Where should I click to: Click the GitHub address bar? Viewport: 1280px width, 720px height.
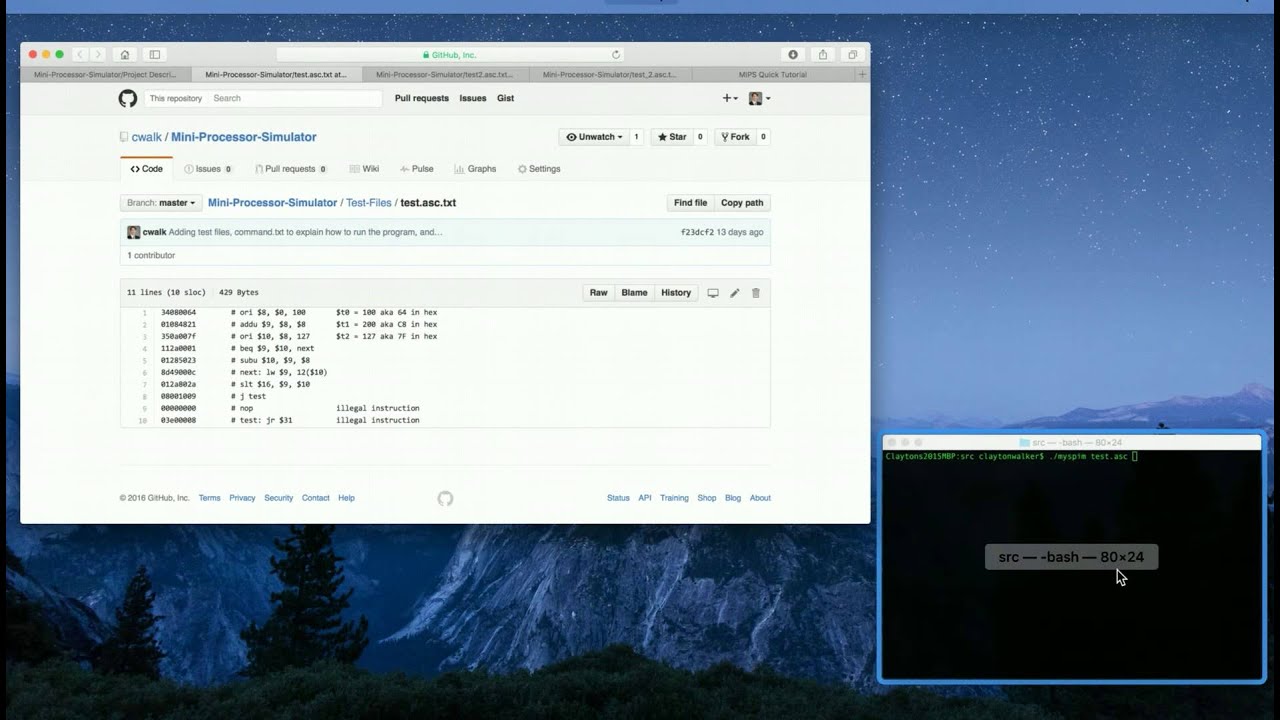[x=450, y=54]
